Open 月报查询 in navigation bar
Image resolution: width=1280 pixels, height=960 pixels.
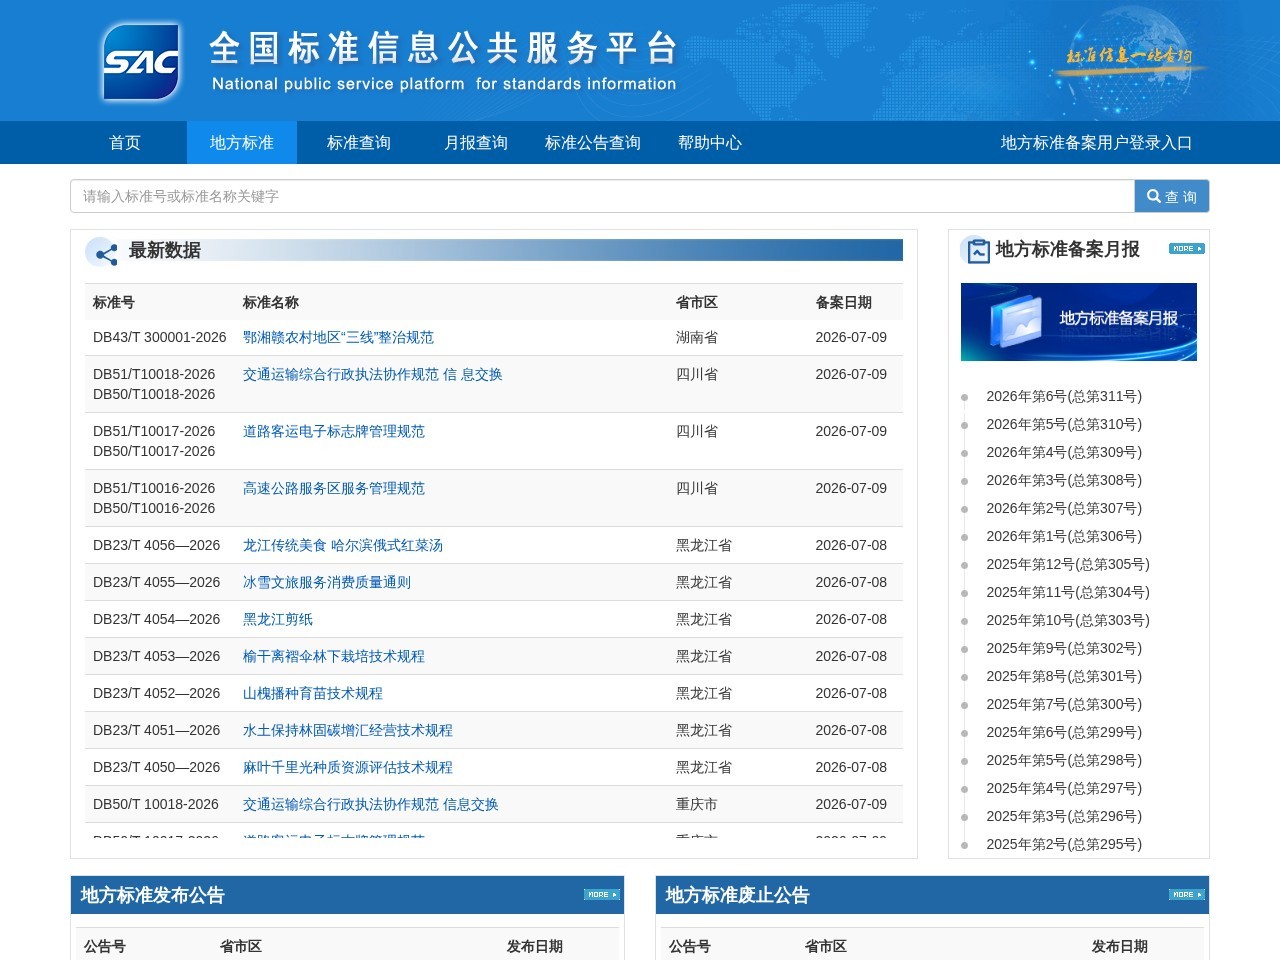[476, 143]
